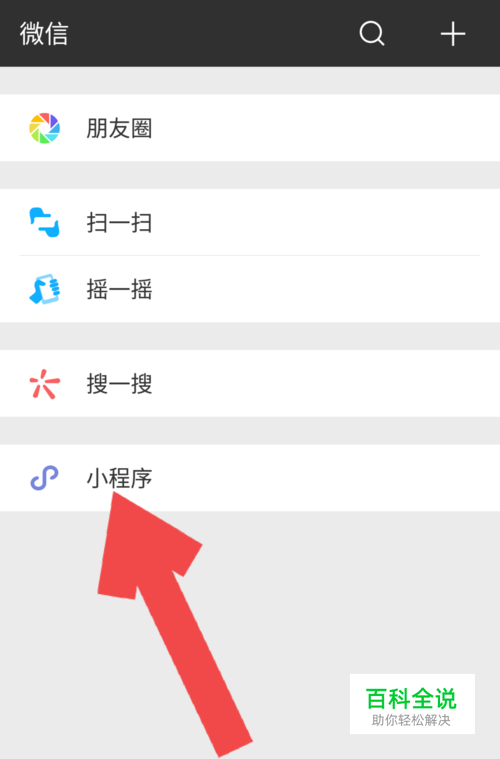
Task: Open 搜一搜 search feature
Action: 250,383
